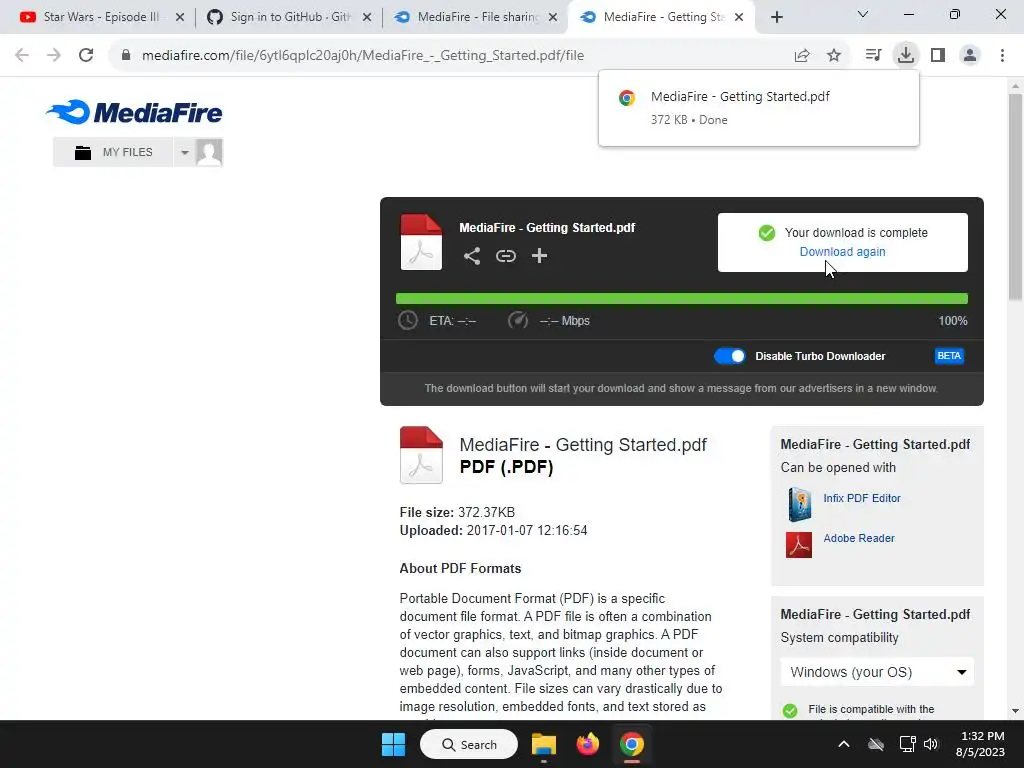Click the network tray icon
The image size is (1024, 768).
pos(907,744)
